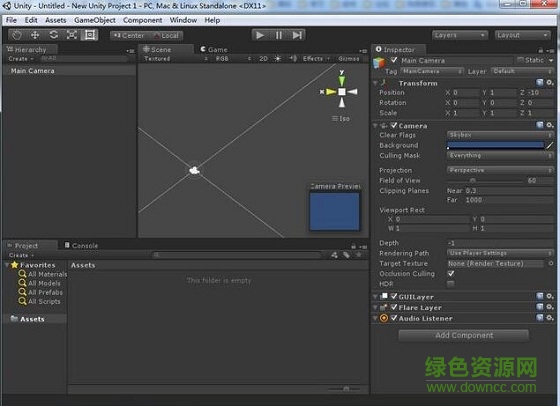Open the Layers dropdown
Screen dimensions: 560x406
tap(460, 35)
